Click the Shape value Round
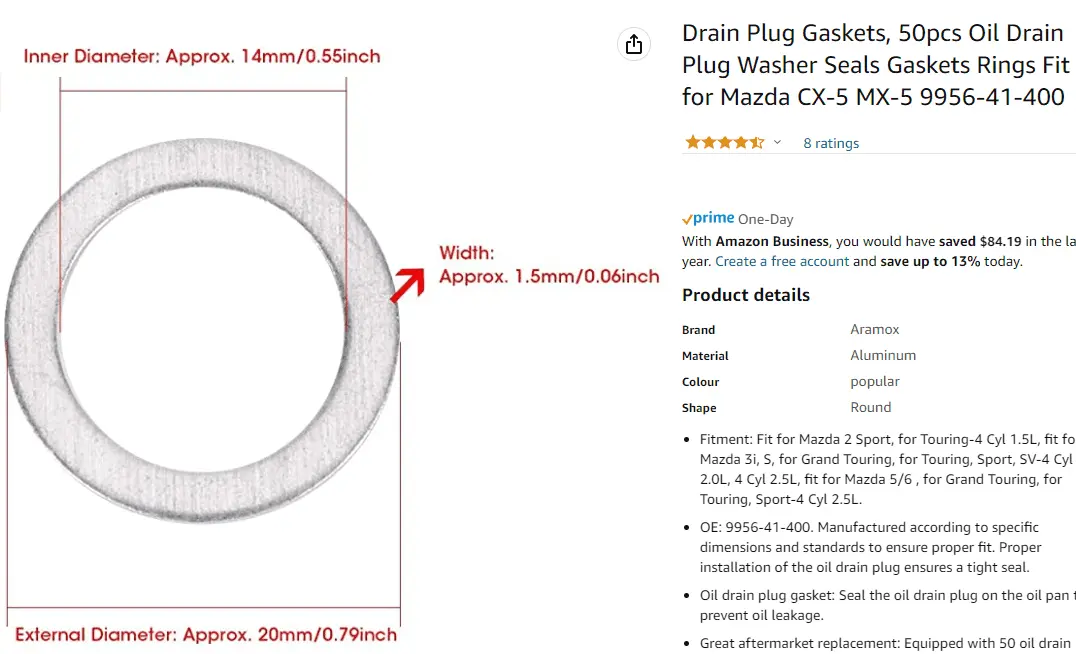The height and width of the screenshot is (654, 1076). click(x=871, y=407)
